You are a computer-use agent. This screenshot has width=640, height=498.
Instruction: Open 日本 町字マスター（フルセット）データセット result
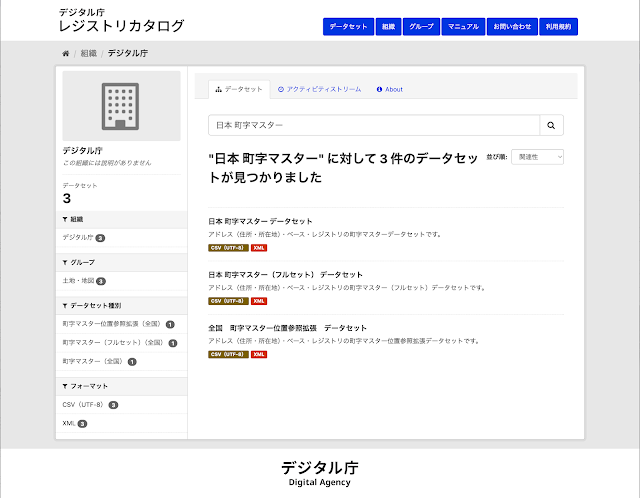[x=285, y=275]
